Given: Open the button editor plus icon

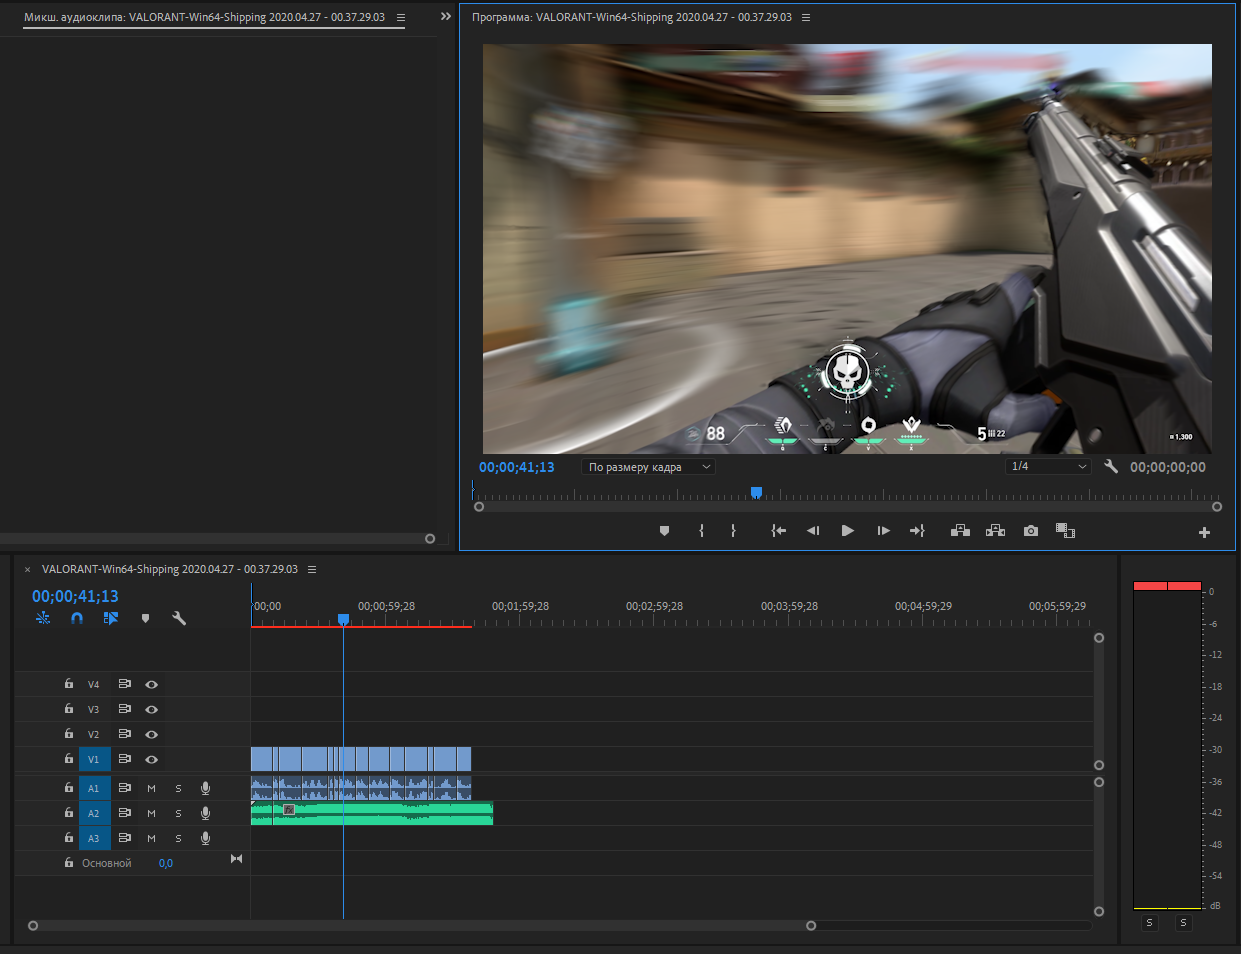Looking at the screenshot, I should tap(1204, 532).
